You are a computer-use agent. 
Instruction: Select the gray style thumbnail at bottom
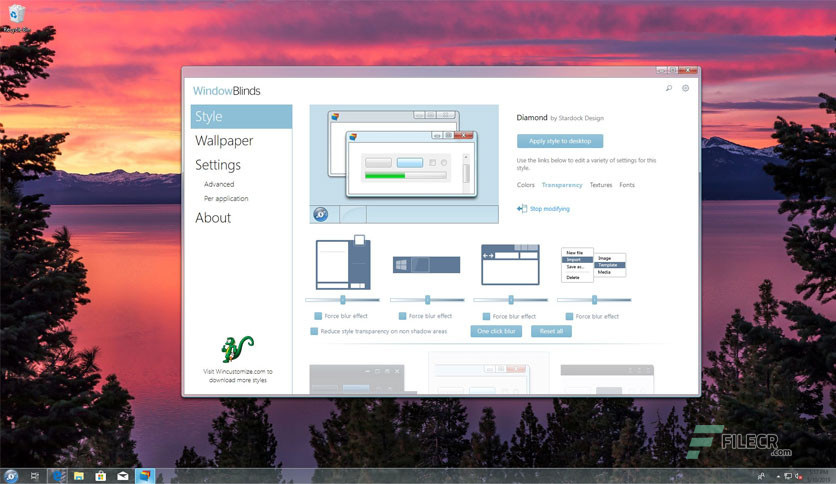(607, 379)
